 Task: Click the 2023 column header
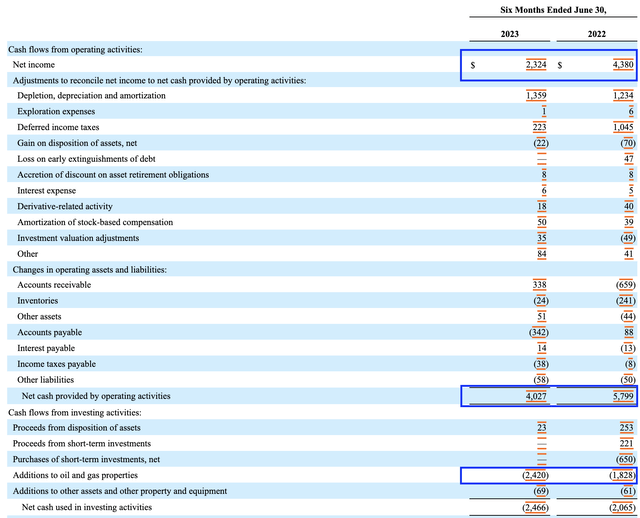[x=510, y=34]
